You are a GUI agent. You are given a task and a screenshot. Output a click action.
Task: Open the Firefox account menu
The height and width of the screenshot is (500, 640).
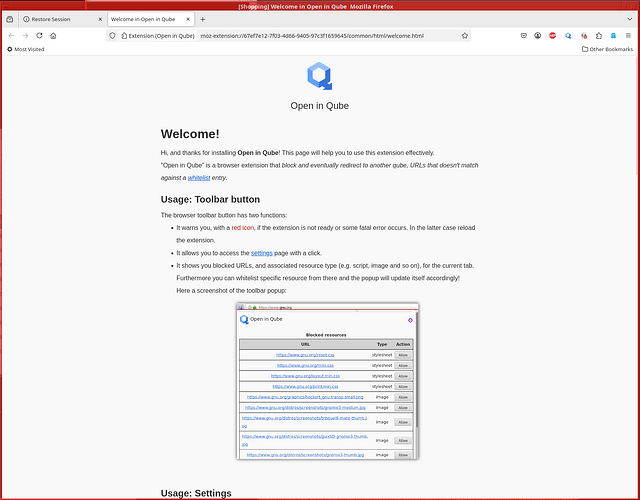[x=538, y=36]
